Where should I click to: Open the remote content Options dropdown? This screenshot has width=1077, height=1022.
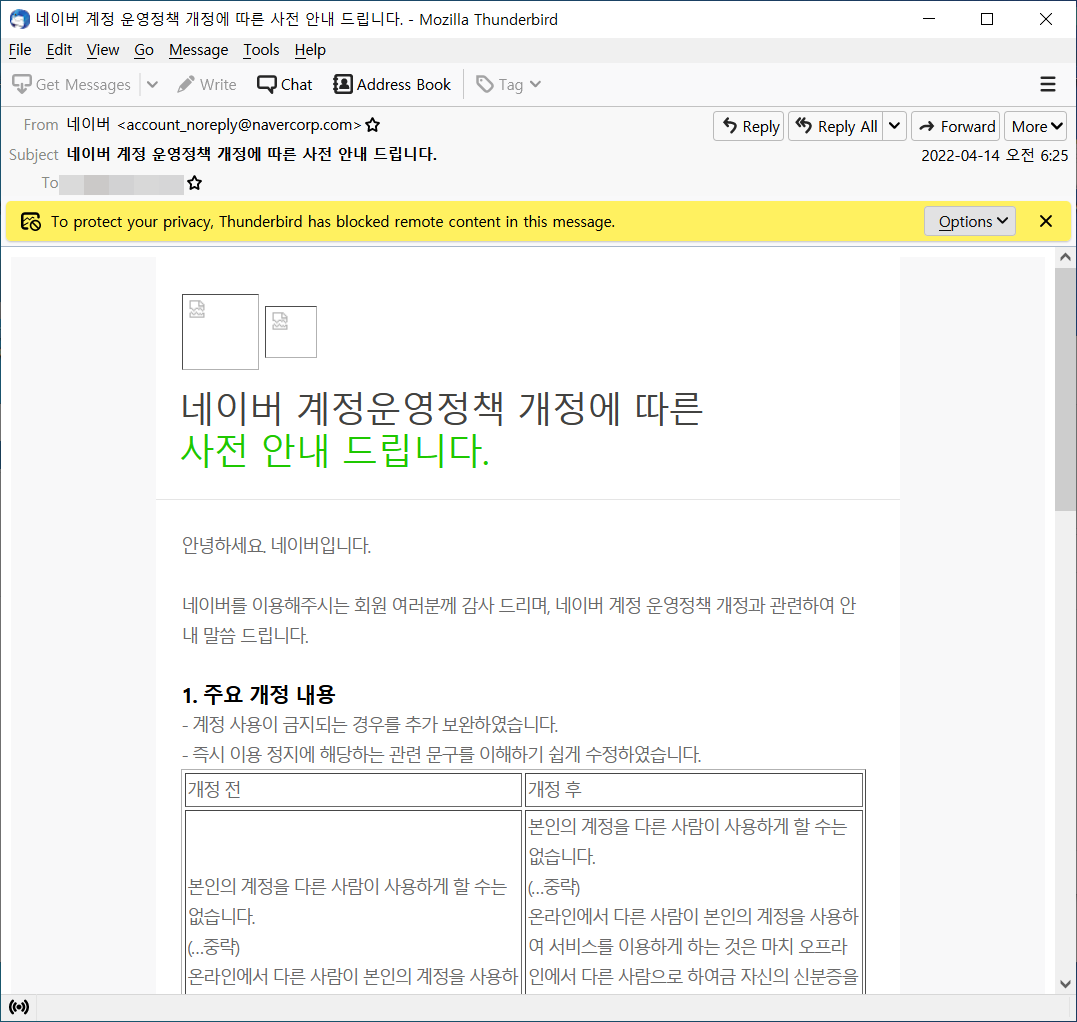(x=970, y=221)
